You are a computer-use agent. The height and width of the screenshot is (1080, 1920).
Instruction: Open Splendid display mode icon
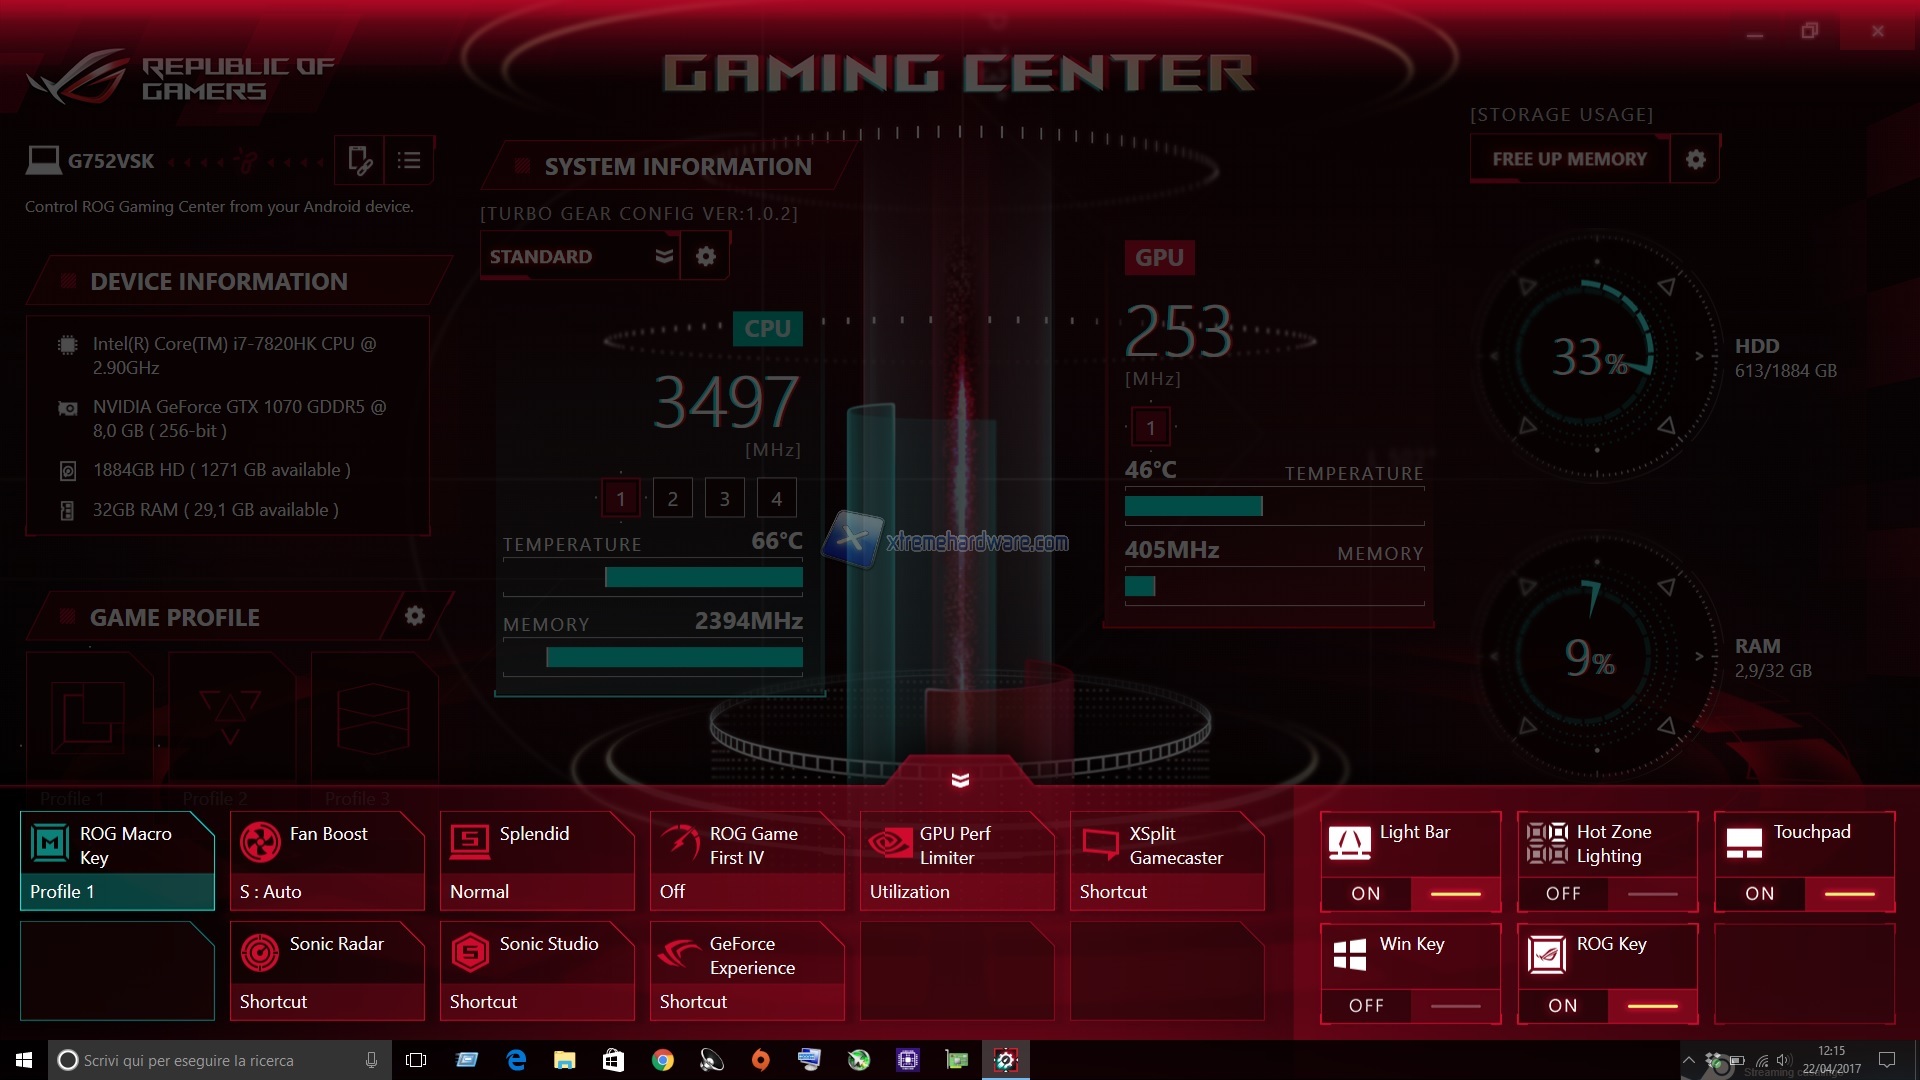tap(471, 843)
